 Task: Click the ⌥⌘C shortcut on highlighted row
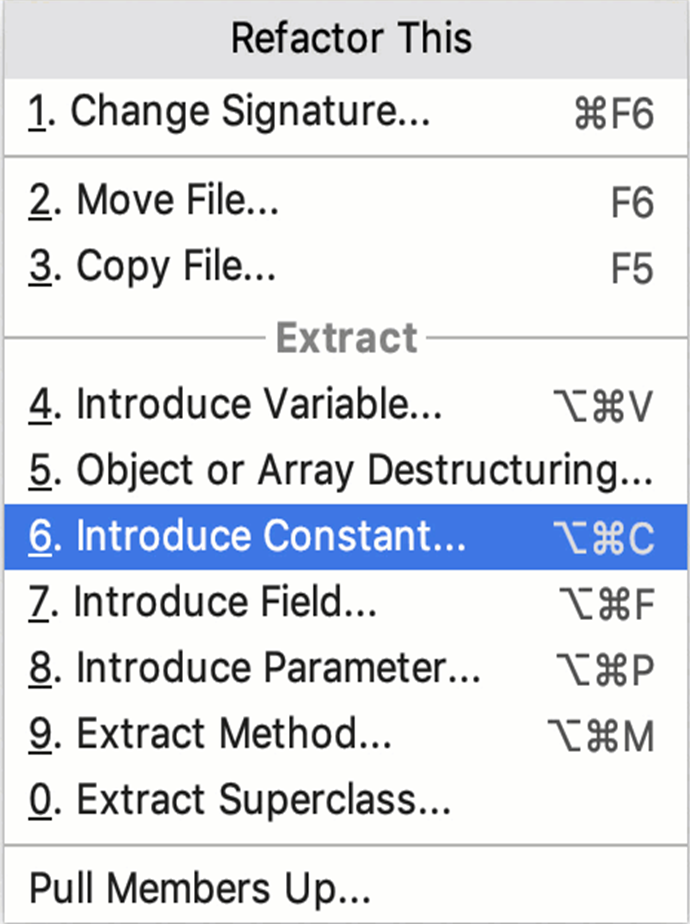[603, 539]
